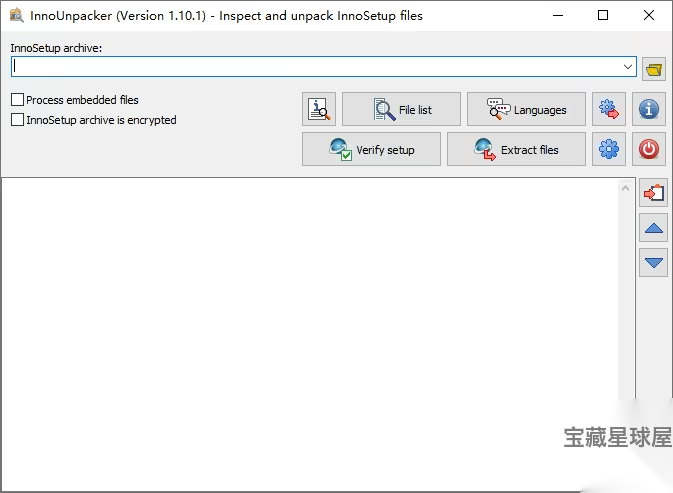Image resolution: width=673 pixels, height=493 pixels.
Task: Open the Languages button
Action: (526, 109)
